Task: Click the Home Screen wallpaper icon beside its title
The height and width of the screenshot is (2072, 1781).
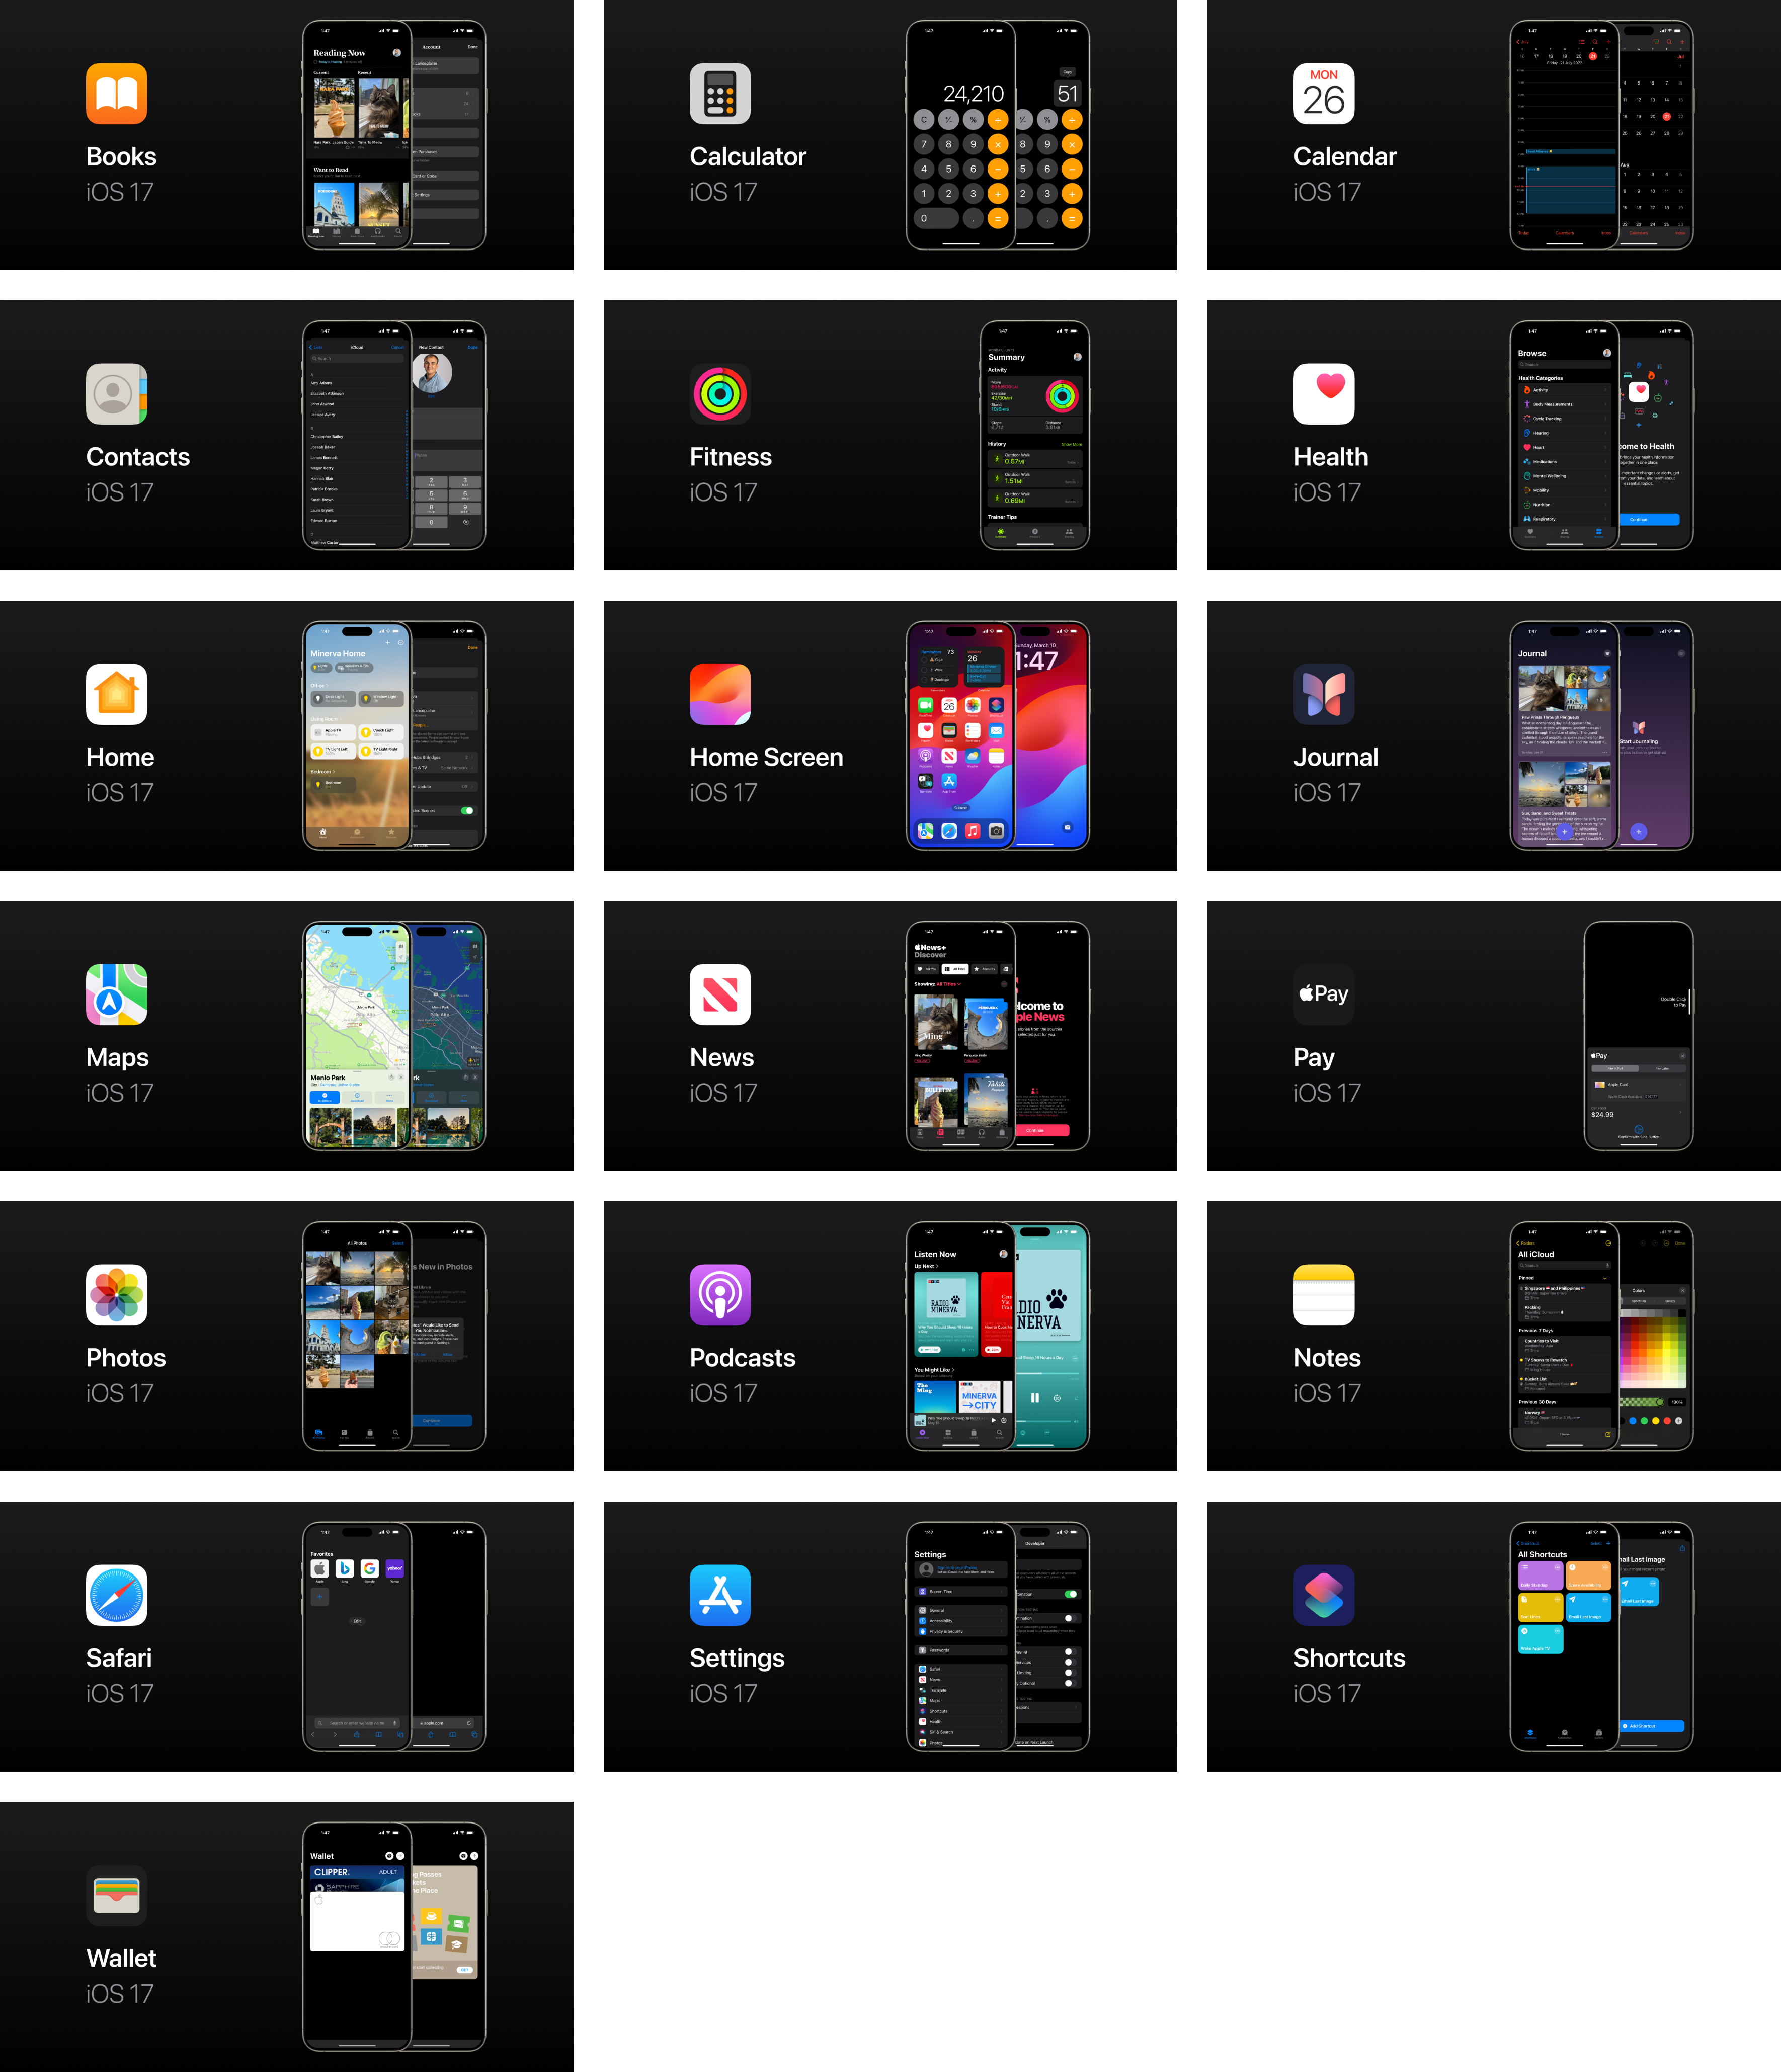Action: 720,694
